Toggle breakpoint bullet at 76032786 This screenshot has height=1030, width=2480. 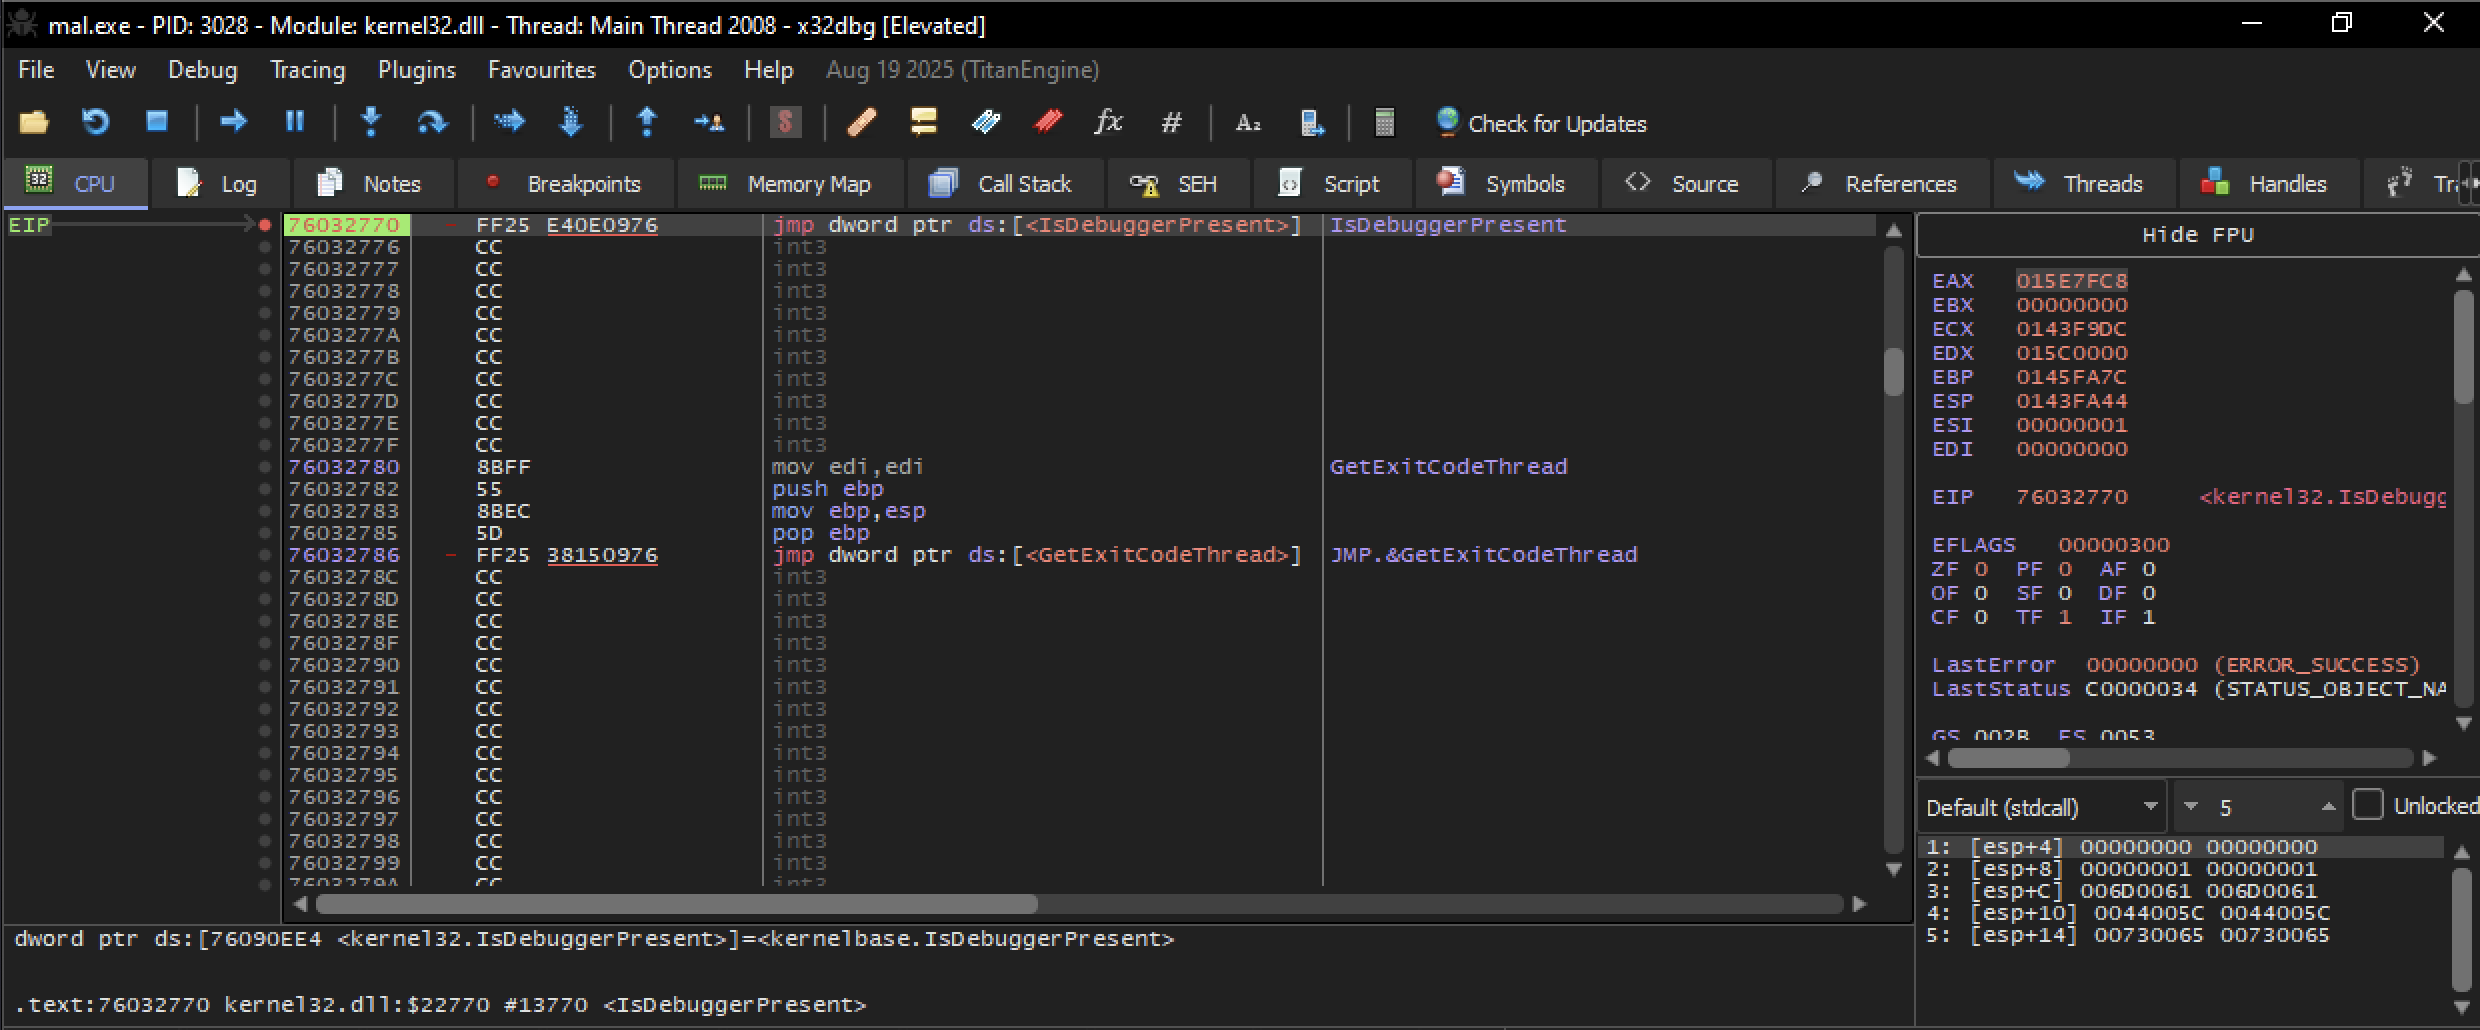click(265, 555)
